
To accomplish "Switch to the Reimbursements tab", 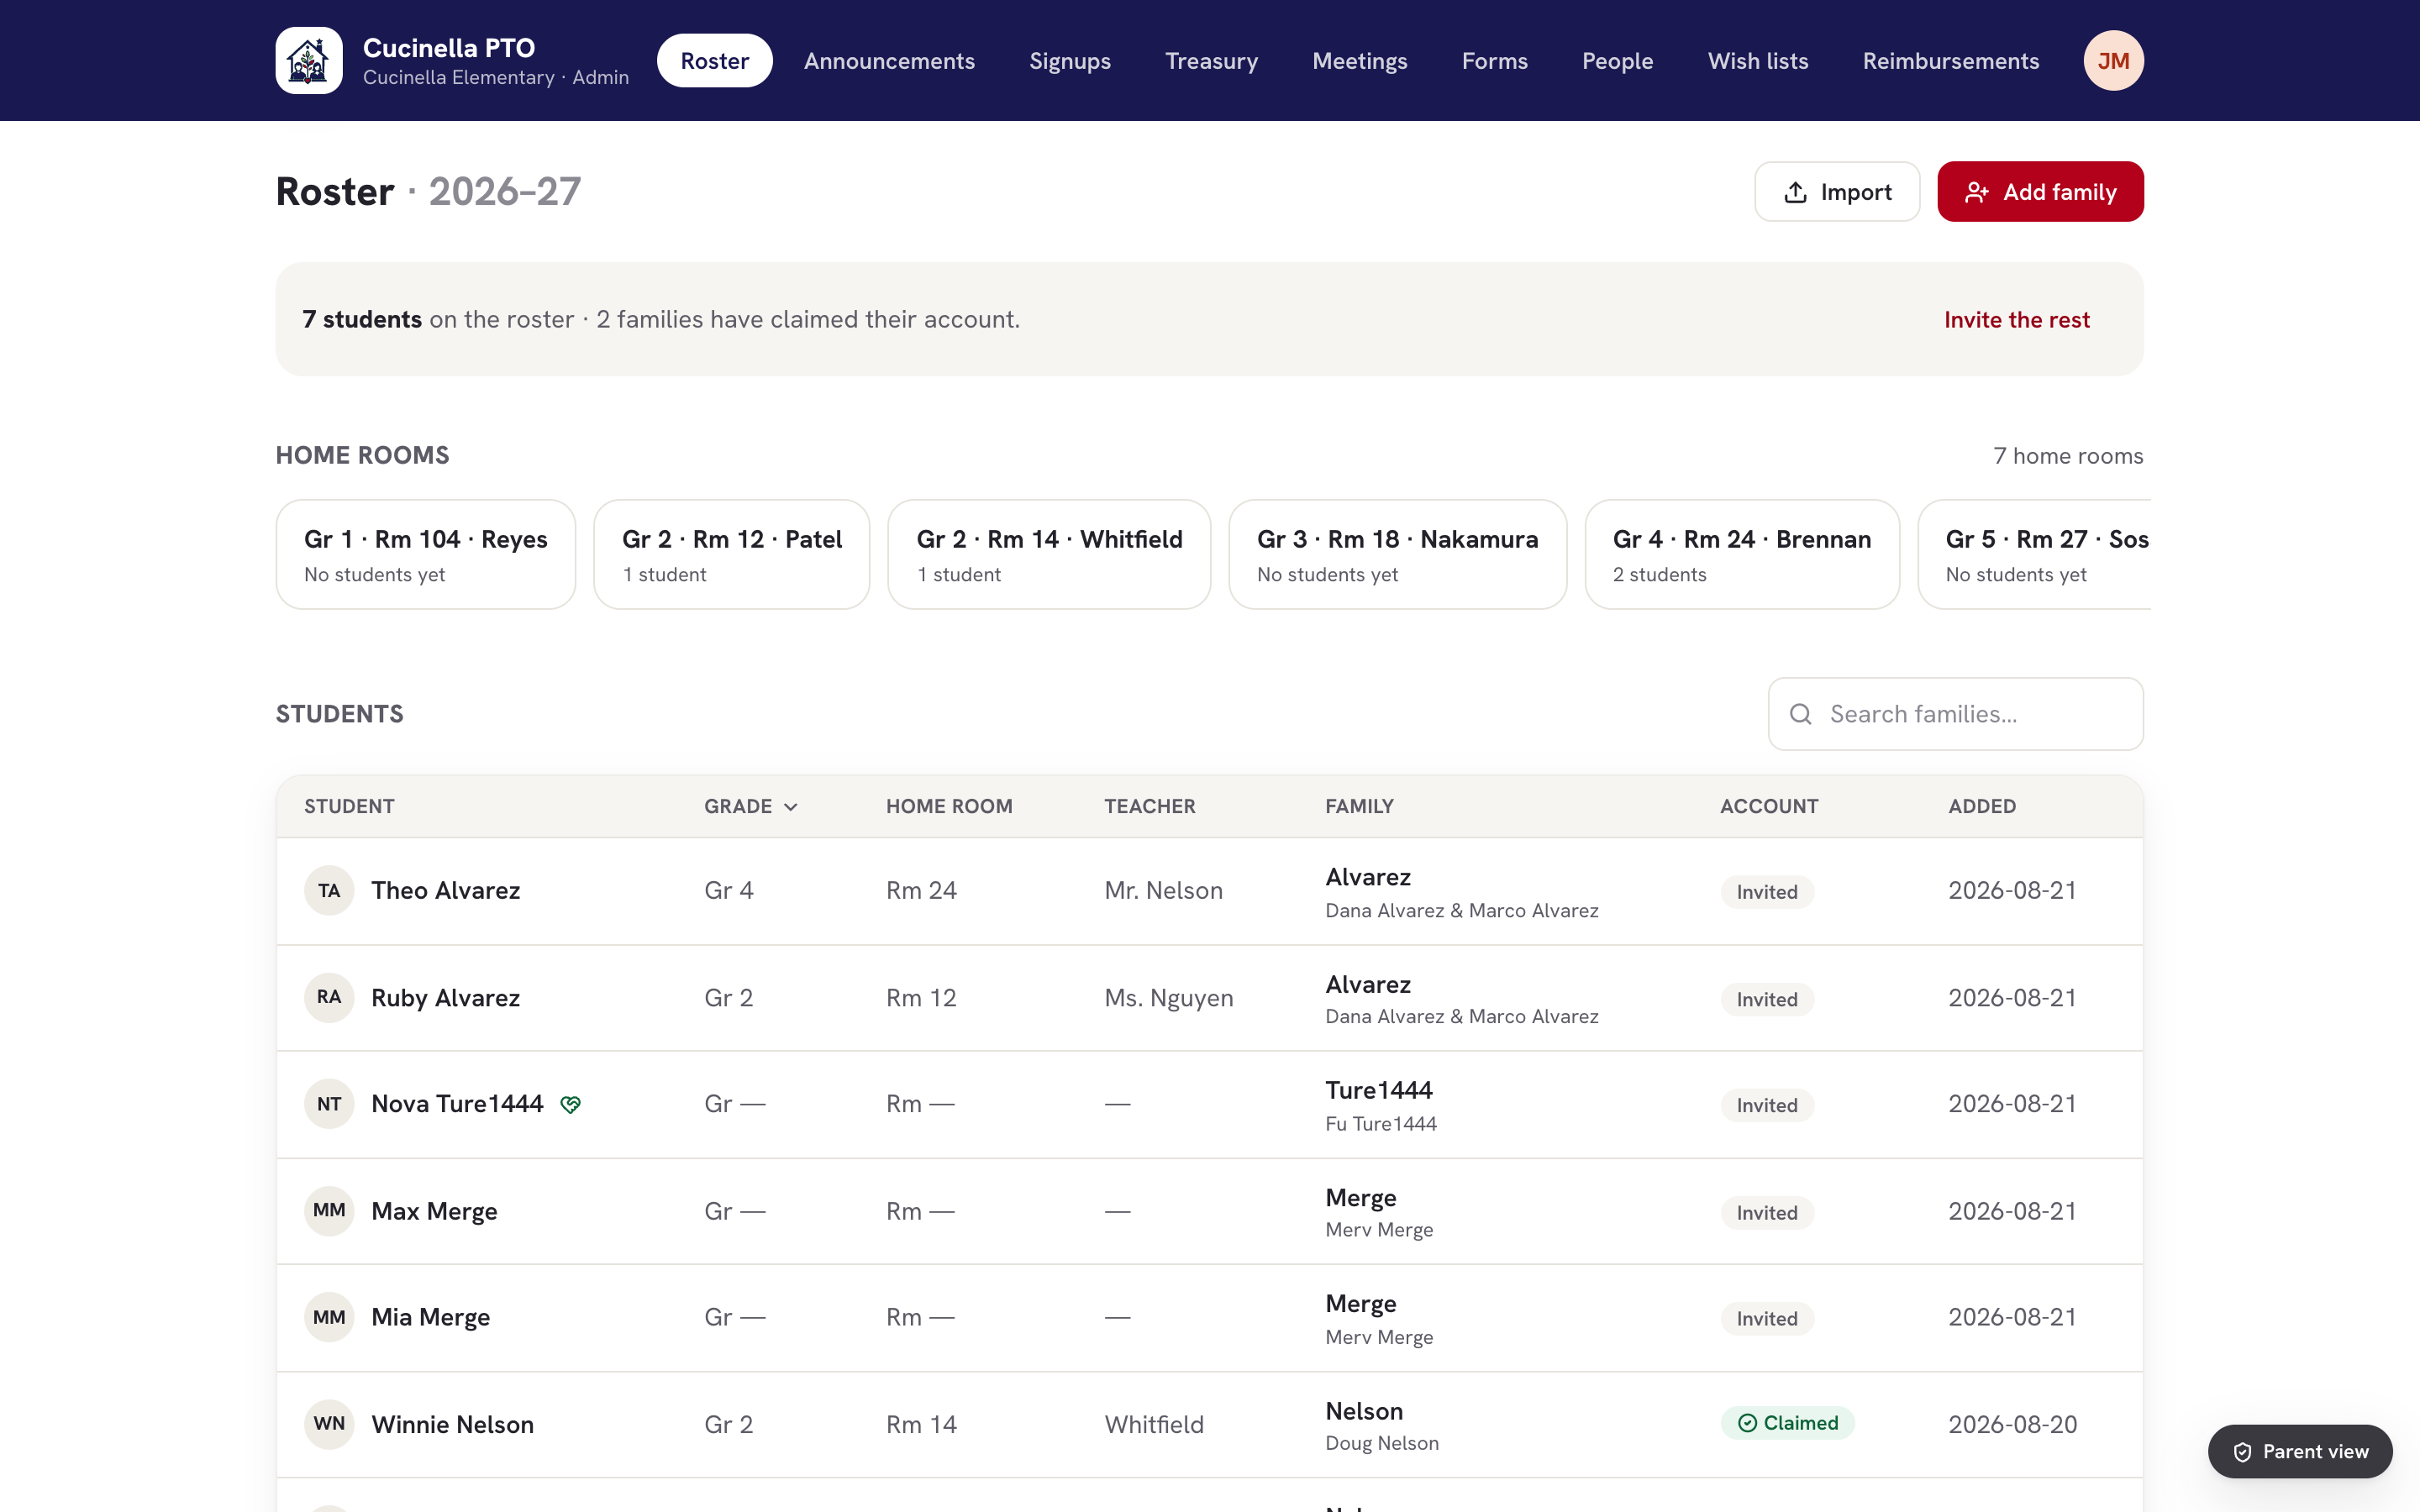I will [1951, 61].
